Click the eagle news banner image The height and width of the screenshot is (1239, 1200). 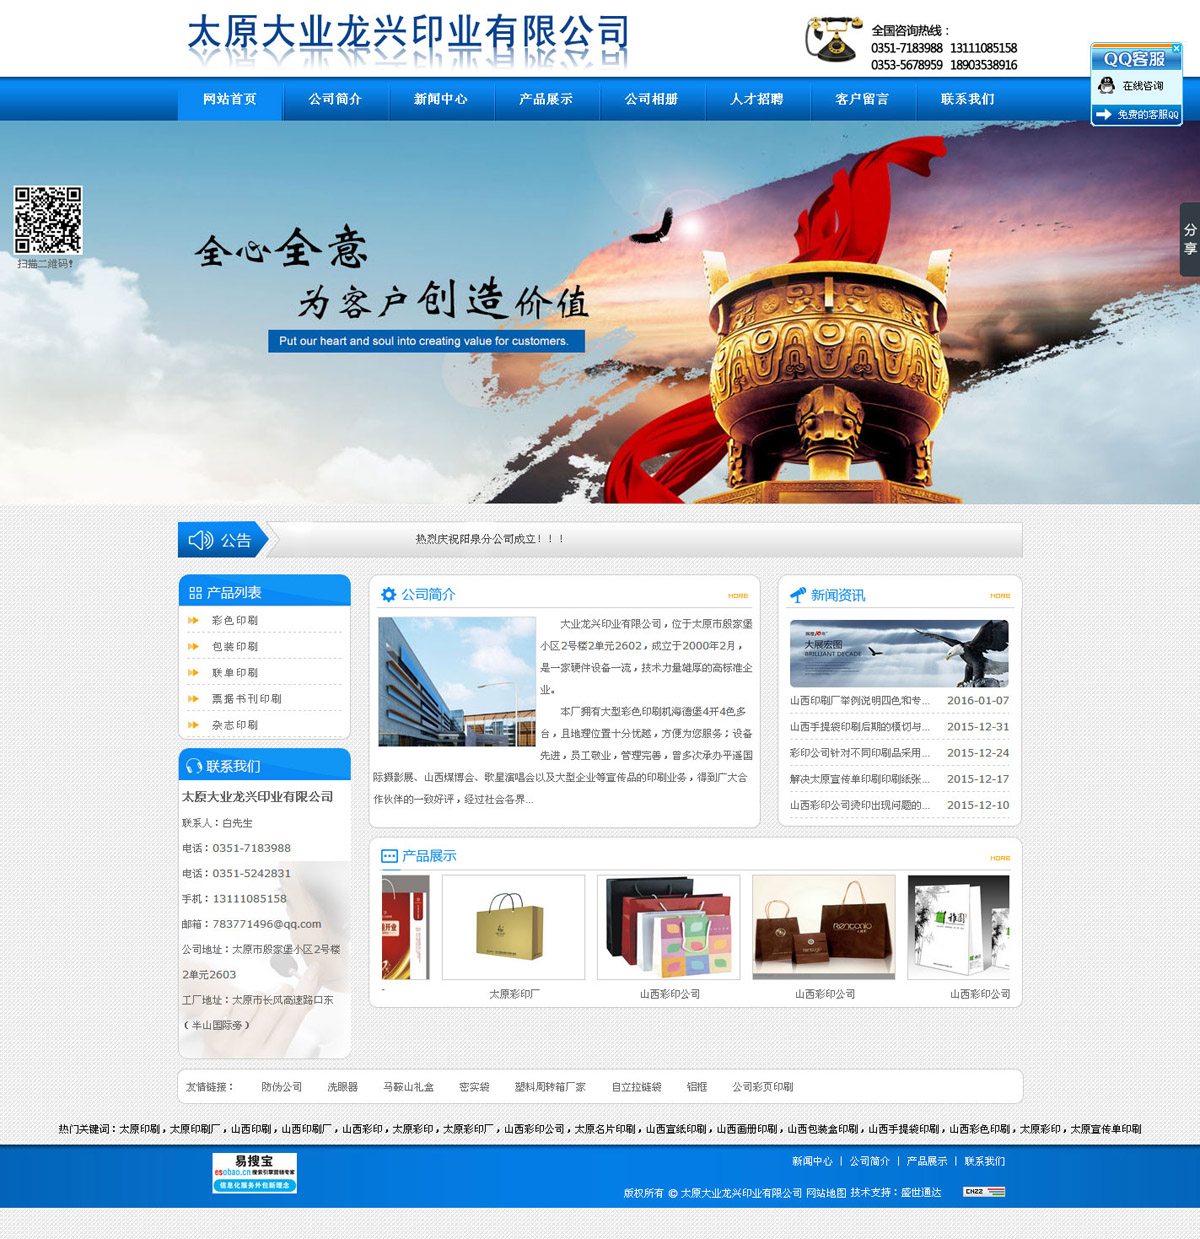(899, 653)
